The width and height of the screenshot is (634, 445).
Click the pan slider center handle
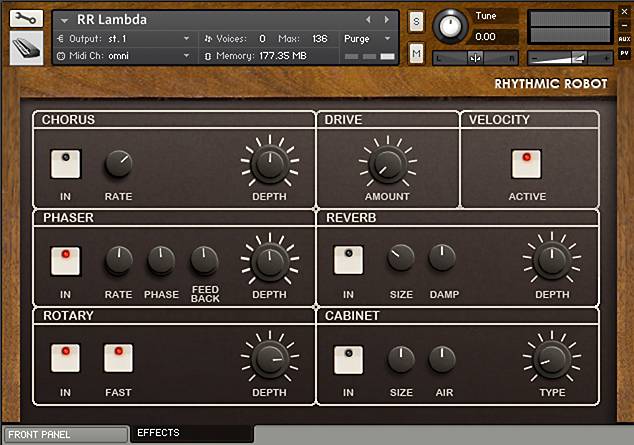point(476,58)
